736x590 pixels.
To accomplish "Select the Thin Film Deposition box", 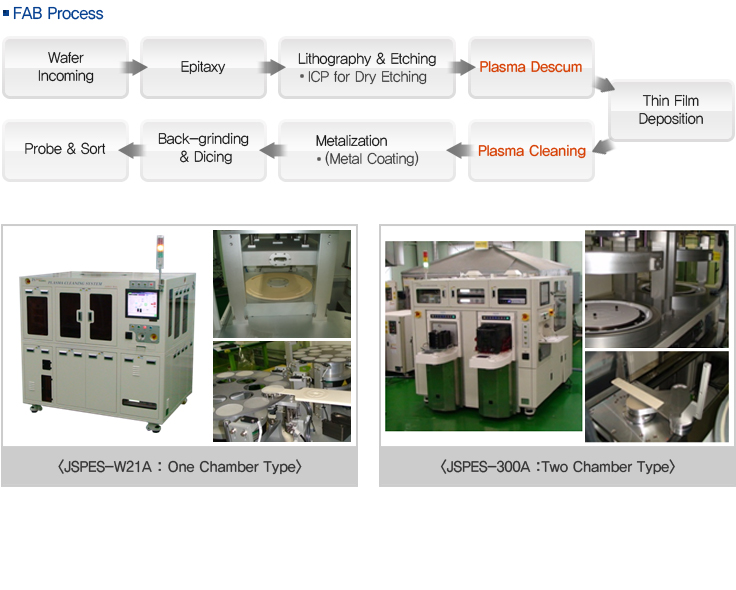I will tap(670, 110).
